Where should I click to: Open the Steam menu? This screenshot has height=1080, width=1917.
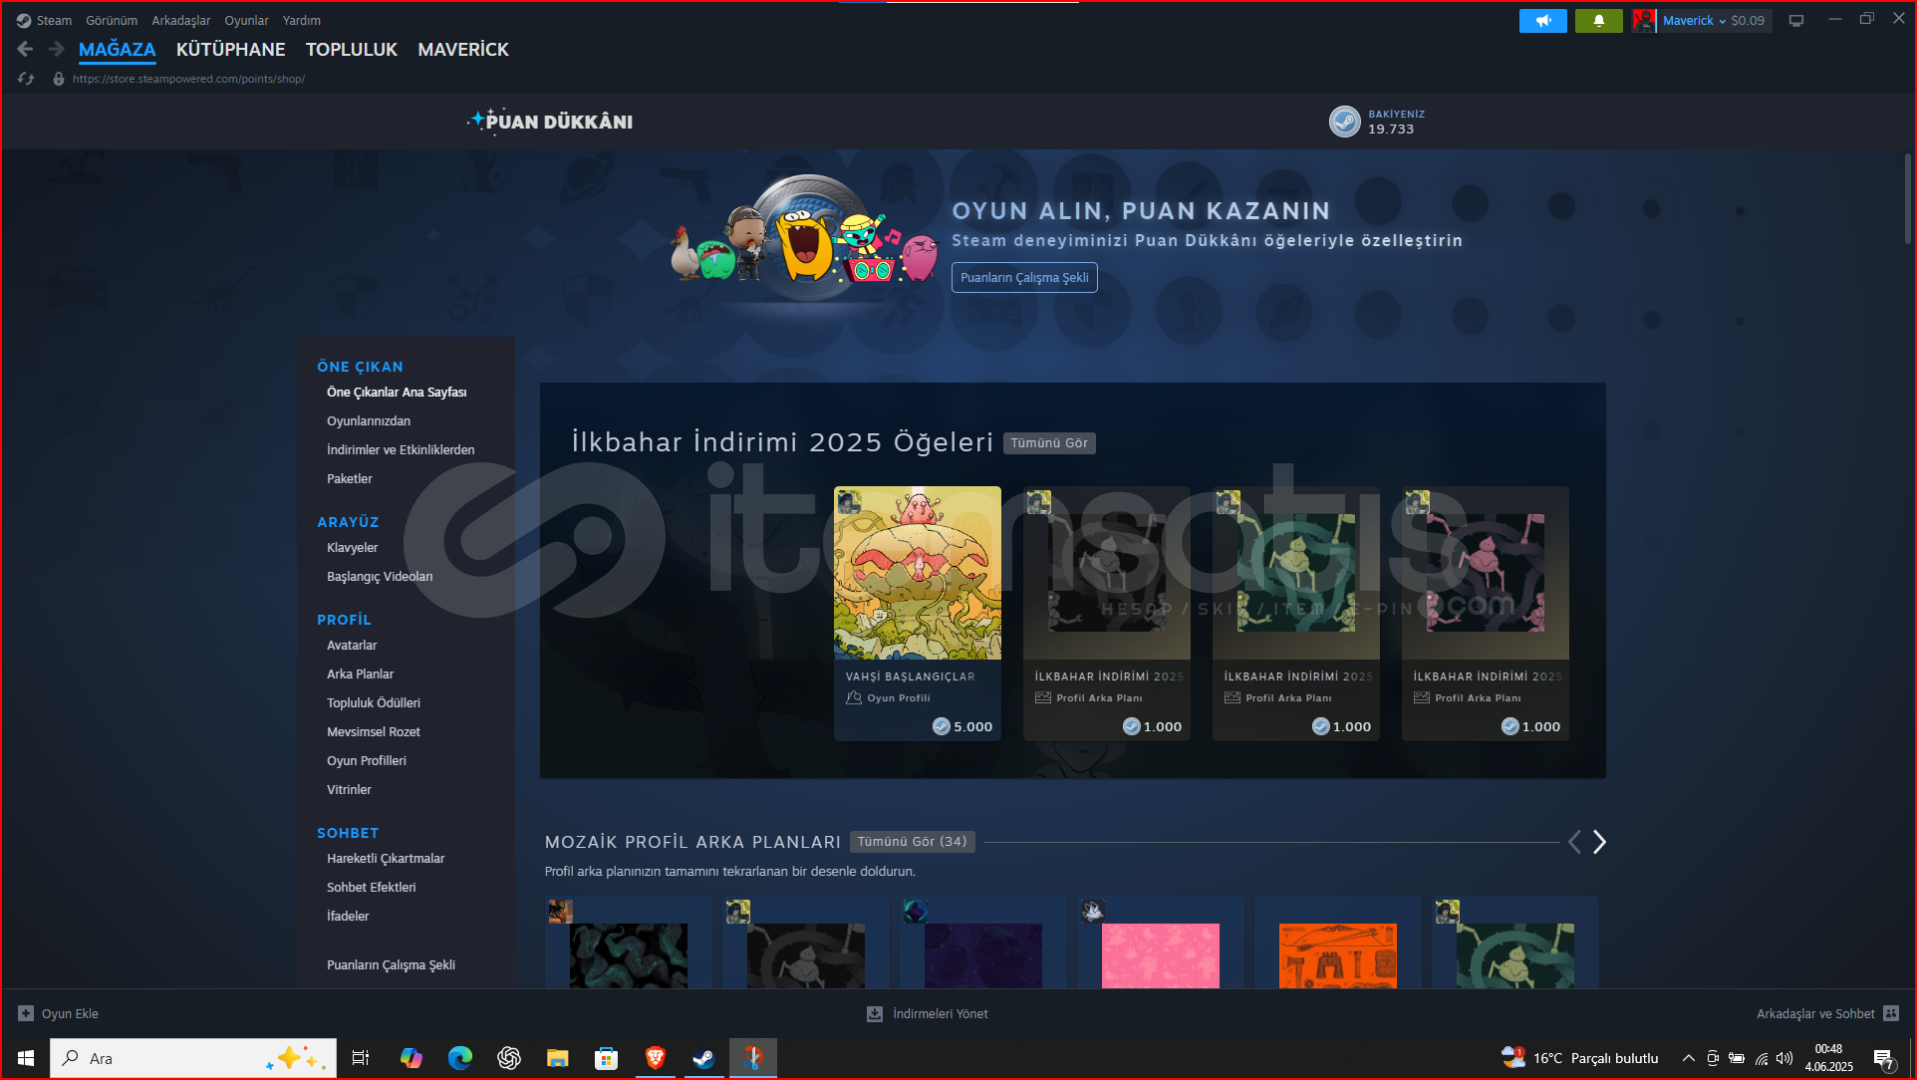point(54,20)
